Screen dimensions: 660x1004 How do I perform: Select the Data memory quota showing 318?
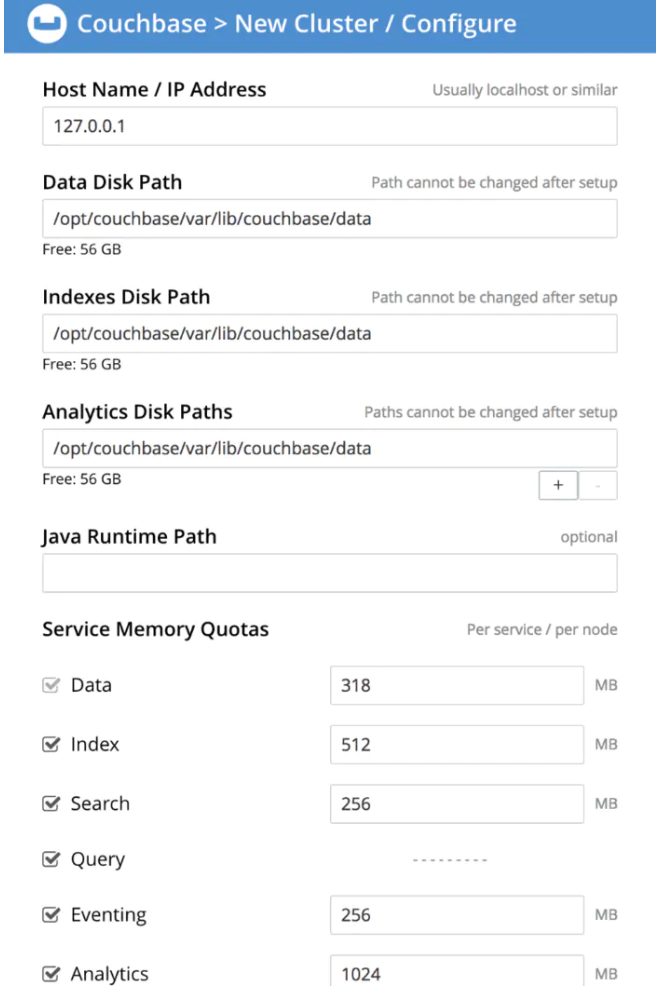point(456,684)
